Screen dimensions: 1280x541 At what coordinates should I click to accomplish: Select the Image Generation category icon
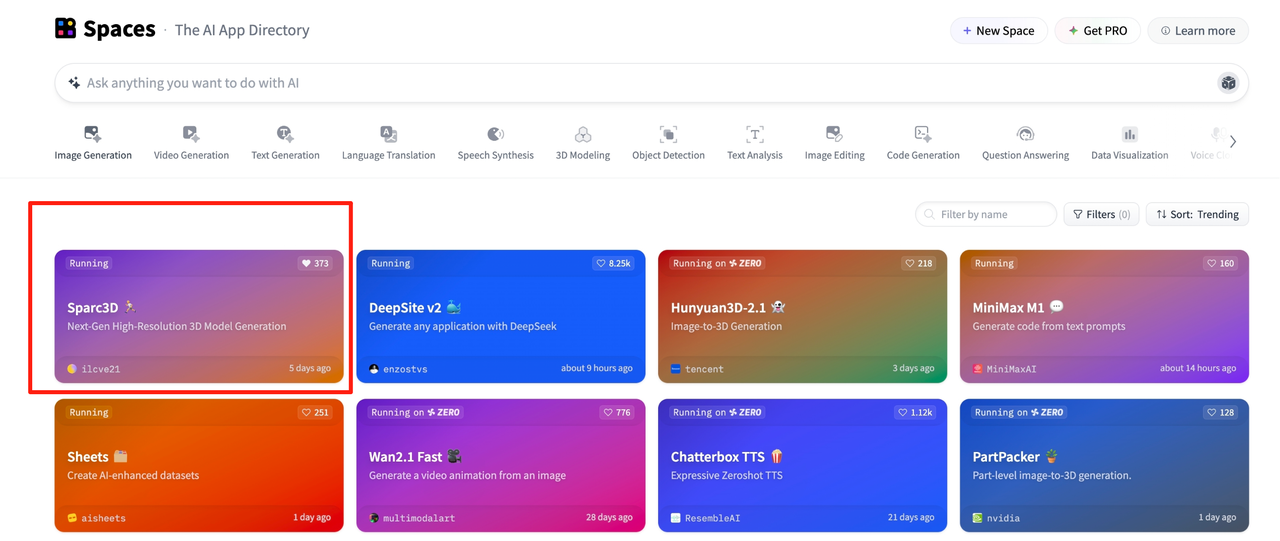coord(93,134)
